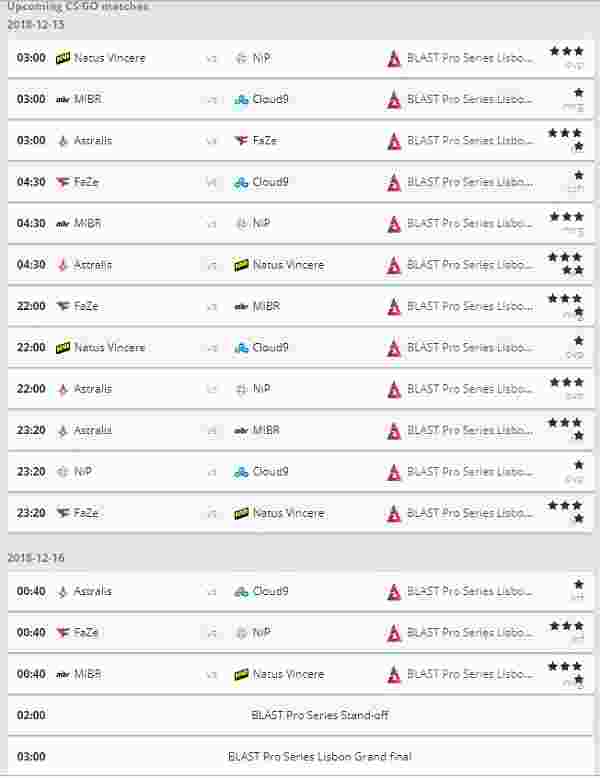
Task: Click MIBR team name in 00:40 match
Action: click(x=88, y=674)
